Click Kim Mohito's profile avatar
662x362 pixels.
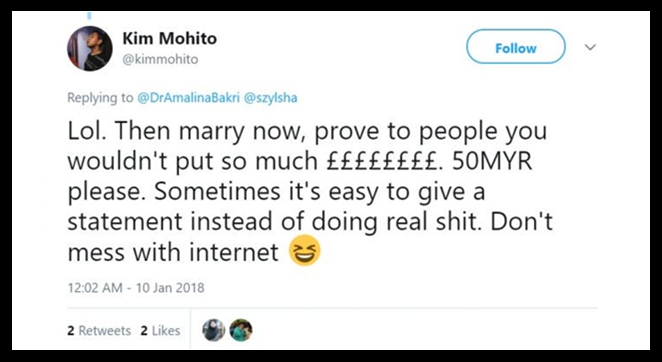pos(90,48)
